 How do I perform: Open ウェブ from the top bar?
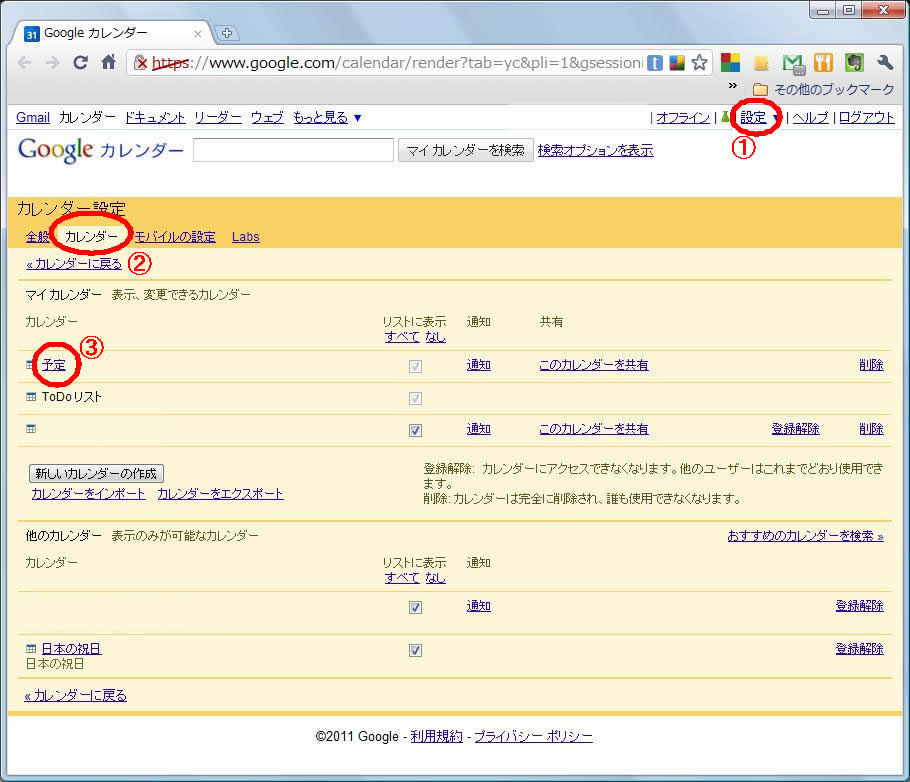(x=268, y=118)
